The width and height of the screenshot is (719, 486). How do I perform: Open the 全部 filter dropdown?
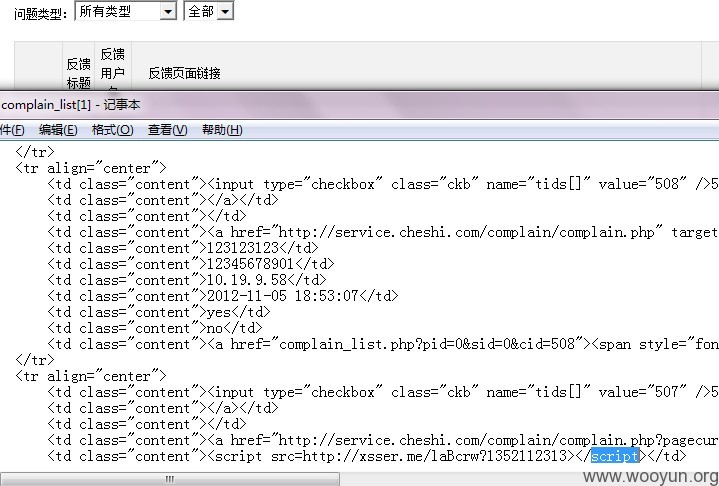[209, 11]
